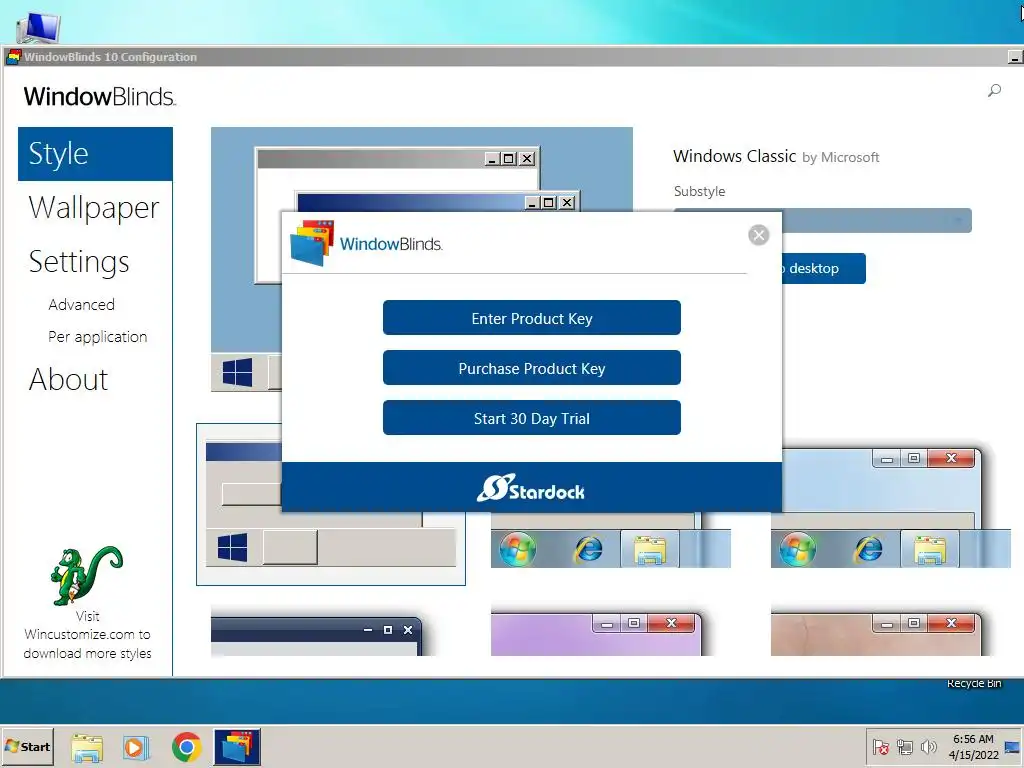Click the network tray icon
The width and height of the screenshot is (1024, 768).
pos(904,747)
